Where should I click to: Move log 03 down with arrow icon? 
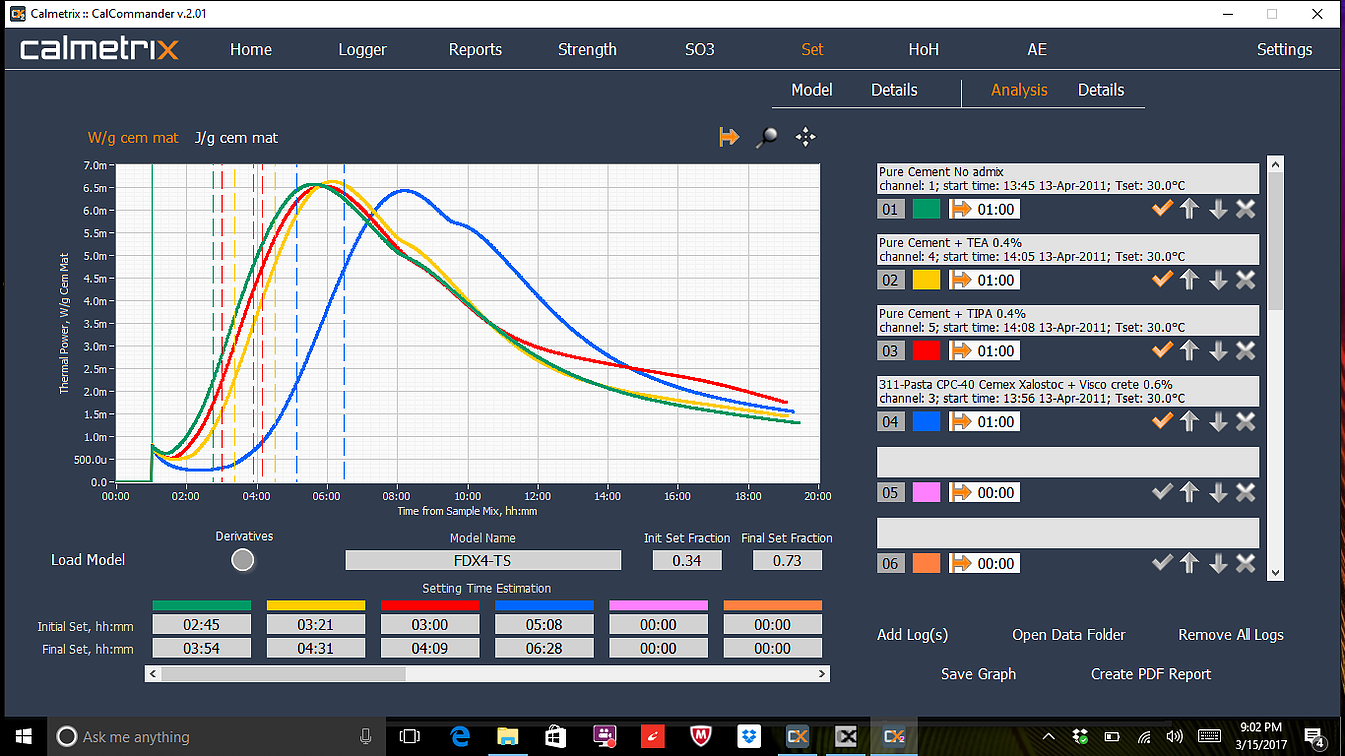click(x=1217, y=351)
